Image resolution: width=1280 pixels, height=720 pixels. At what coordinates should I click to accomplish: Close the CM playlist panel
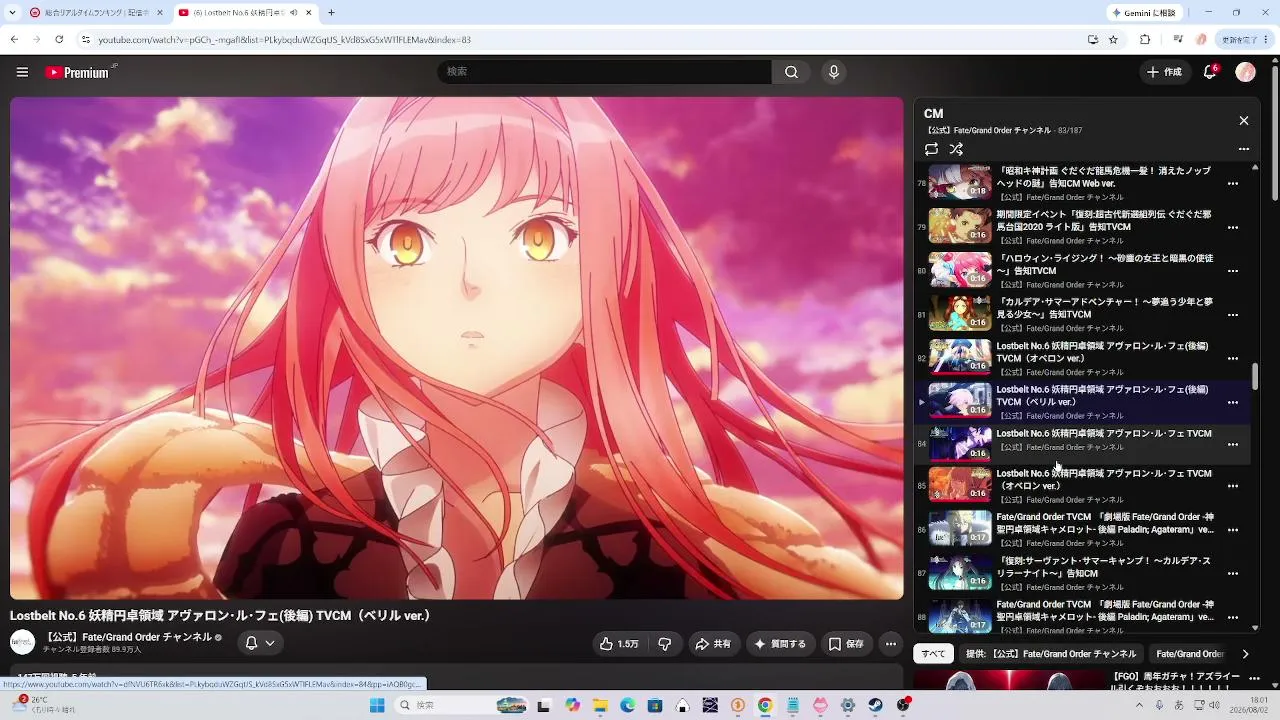point(1244,120)
